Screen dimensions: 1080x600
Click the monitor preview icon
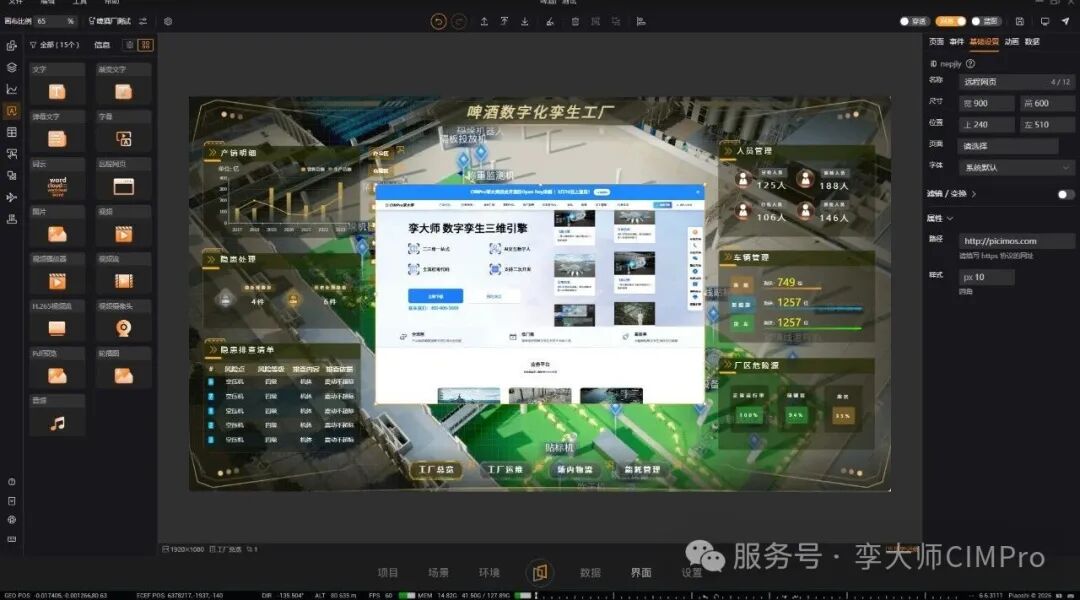pos(1045,21)
